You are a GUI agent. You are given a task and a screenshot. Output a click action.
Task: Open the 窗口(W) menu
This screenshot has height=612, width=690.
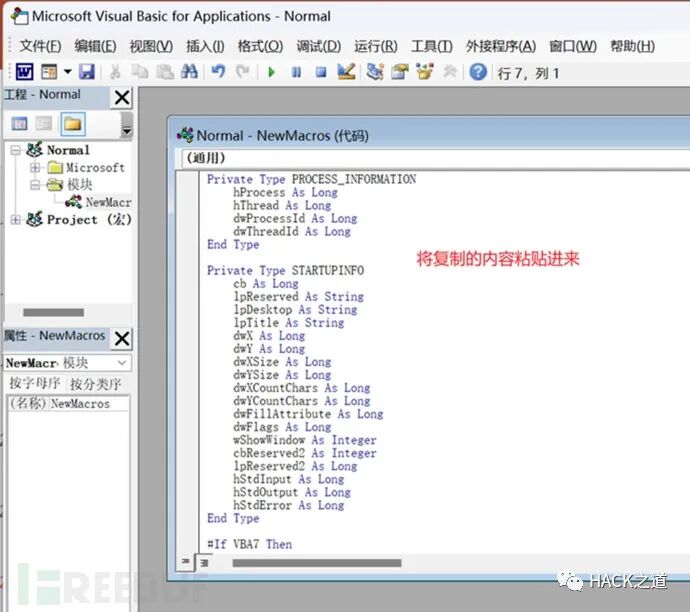point(573,46)
